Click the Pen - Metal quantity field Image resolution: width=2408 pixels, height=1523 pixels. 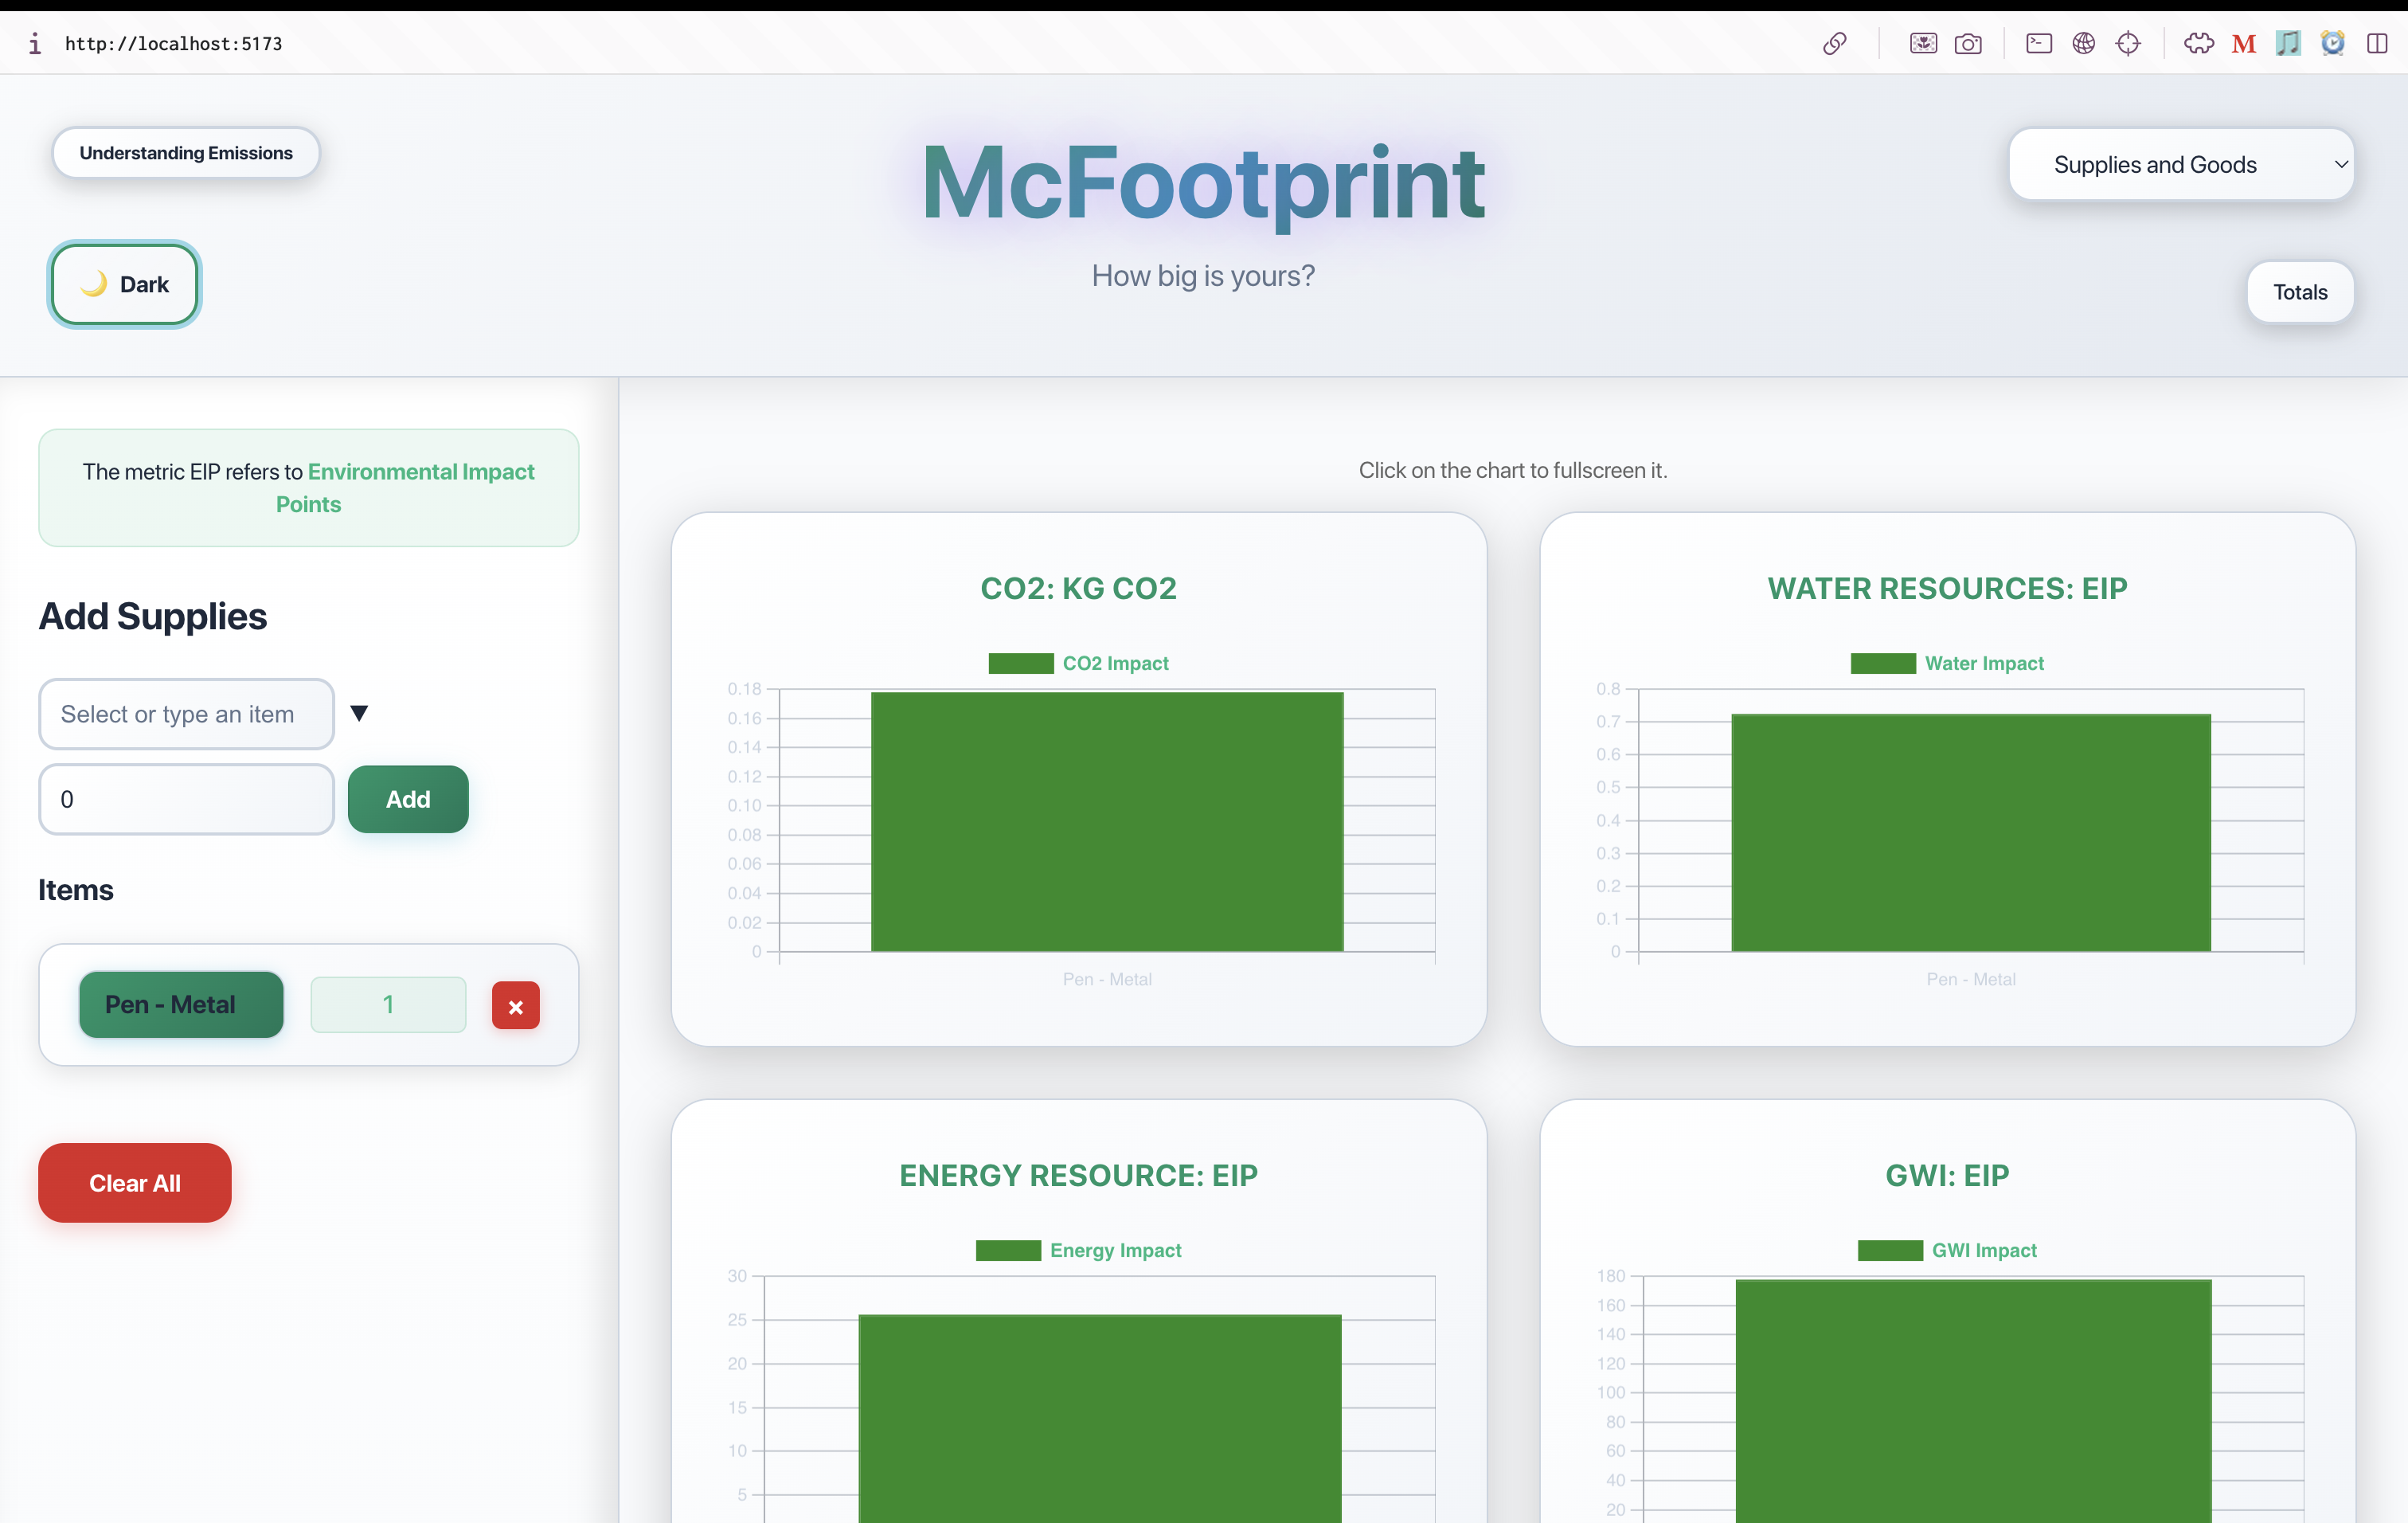pos(388,1004)
